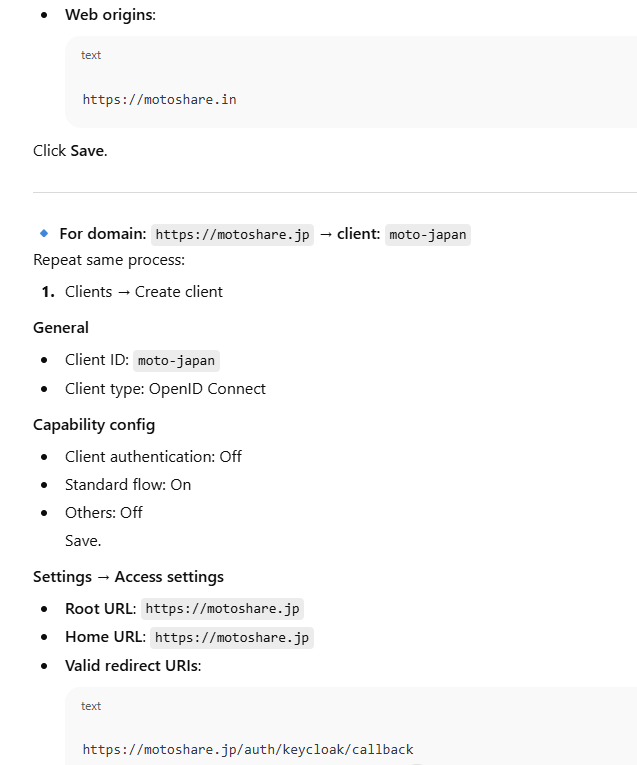Click the Client type: OpenID Connect bullet

[x=165, y=389]
